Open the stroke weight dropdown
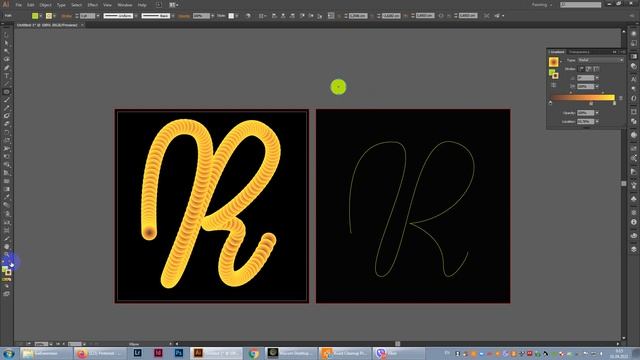The width and height of the screenshot is (640, 360). (98, 16)
